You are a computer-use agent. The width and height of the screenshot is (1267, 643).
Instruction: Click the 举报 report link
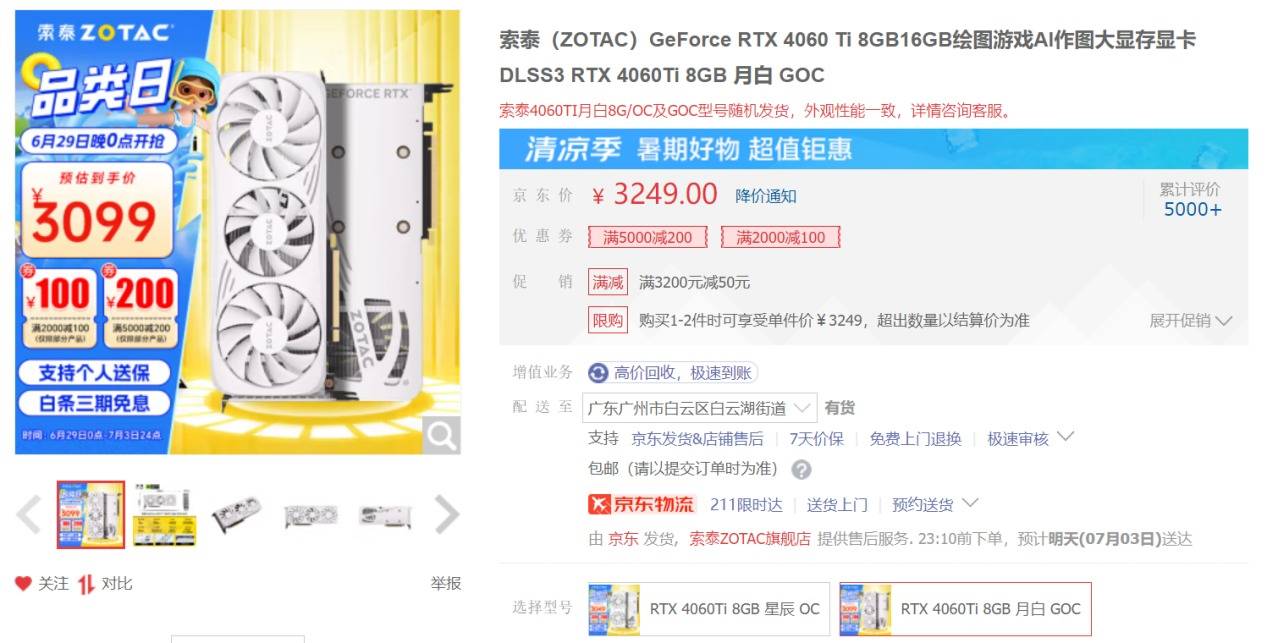point(446,583)
